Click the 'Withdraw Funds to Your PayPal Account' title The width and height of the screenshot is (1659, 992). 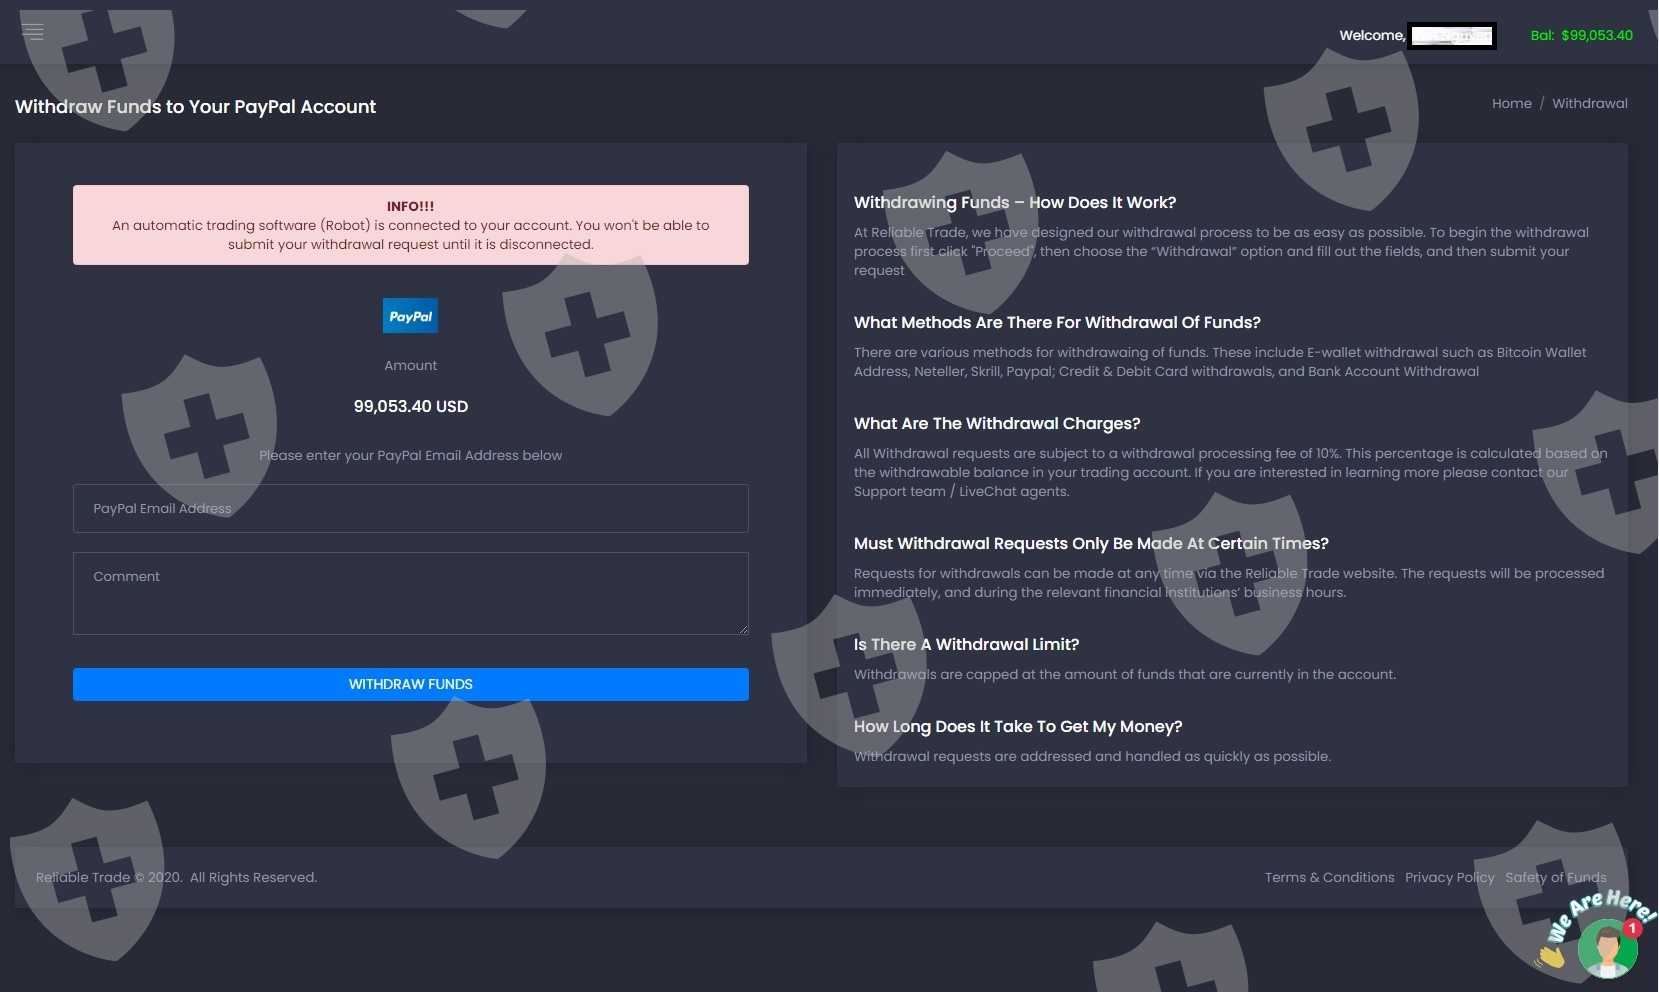pos(195,106)
